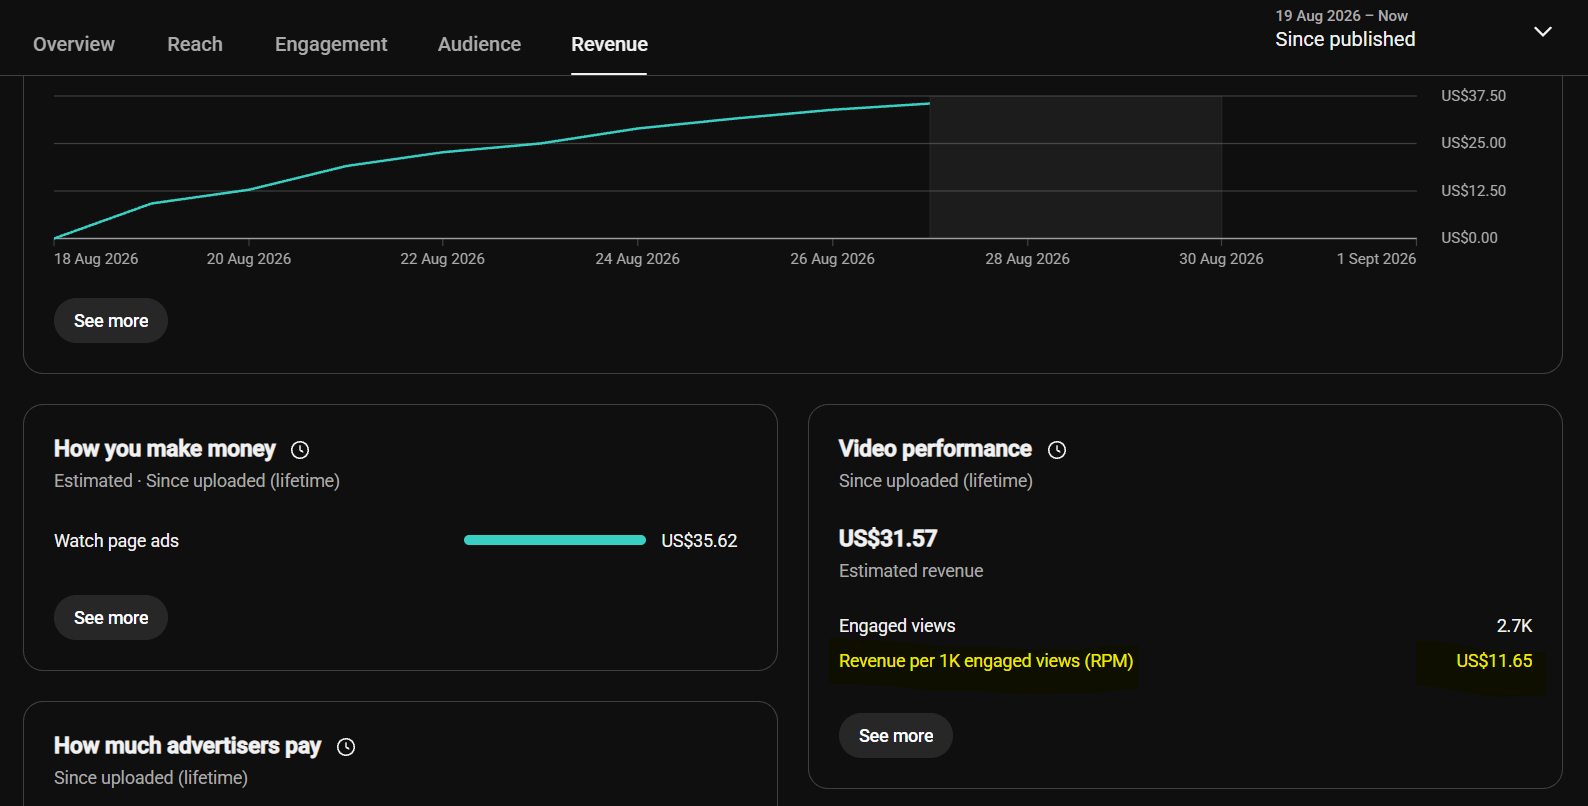Click the Watch page ads progress bar
This screenshot has width=1588, height=806.
coord(555,540)
